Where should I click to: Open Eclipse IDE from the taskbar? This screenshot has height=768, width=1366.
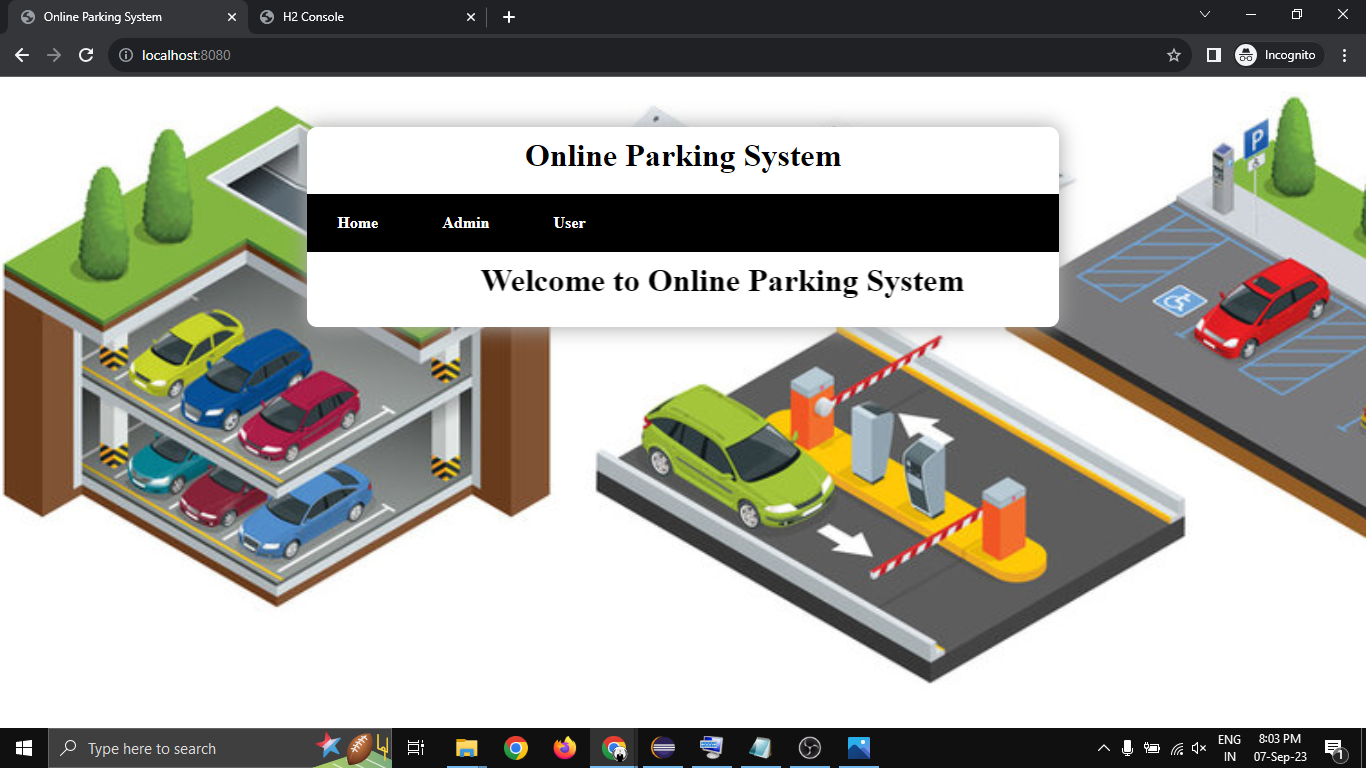[663, 748]
